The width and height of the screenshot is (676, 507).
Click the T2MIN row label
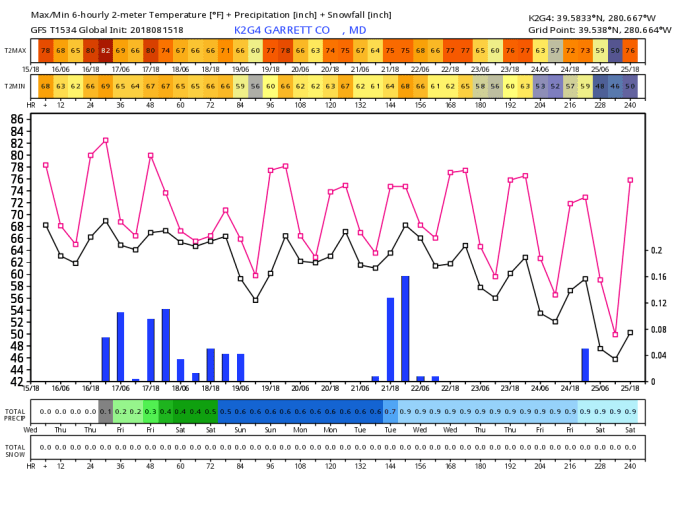click(x=16, y=86)
